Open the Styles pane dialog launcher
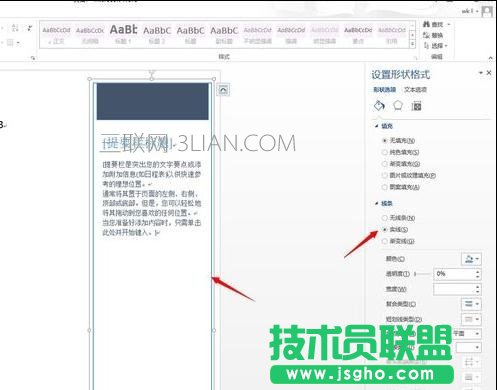 pos(414,57)
